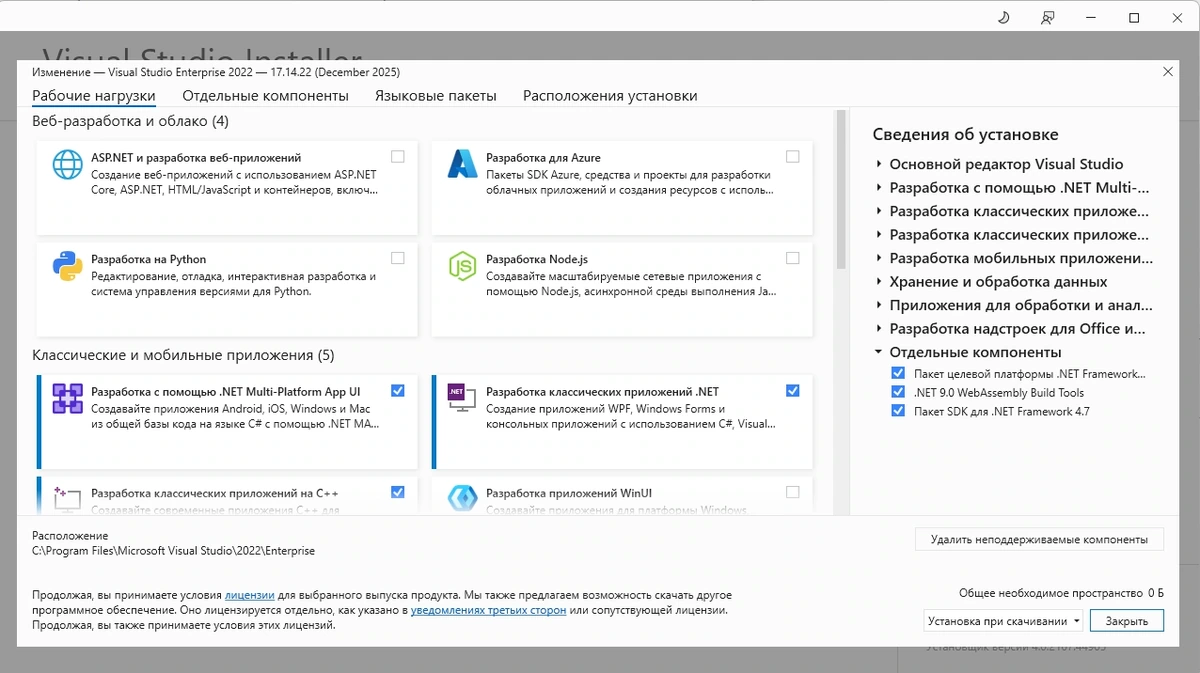1200x673 pixels.
Task: Switch to the Workloads tab
Action: click(x=94, y=96)
